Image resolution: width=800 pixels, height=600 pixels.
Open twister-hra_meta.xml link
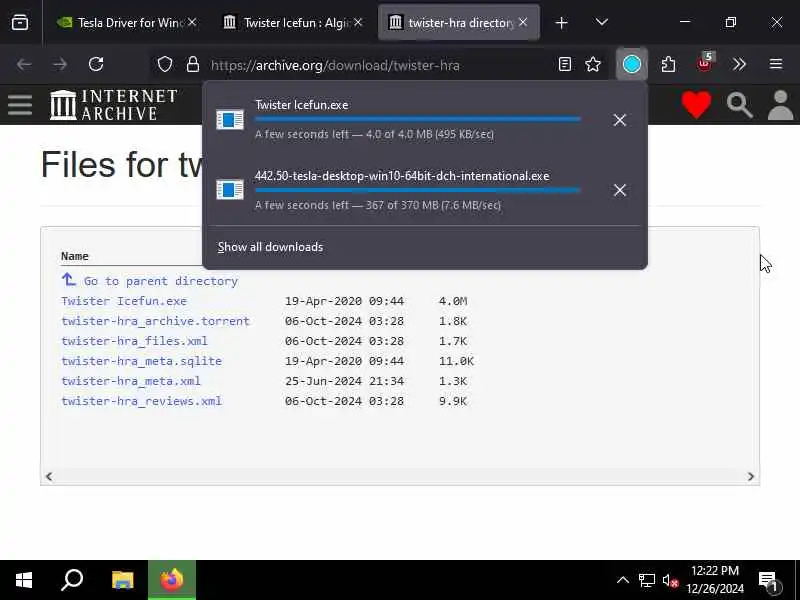[131, 381]
